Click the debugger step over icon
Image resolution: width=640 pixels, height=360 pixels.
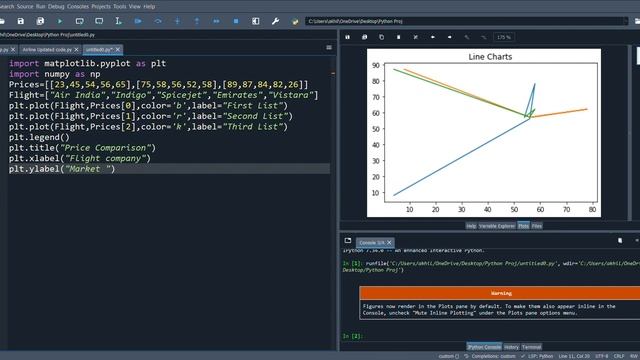pos(158,21)
